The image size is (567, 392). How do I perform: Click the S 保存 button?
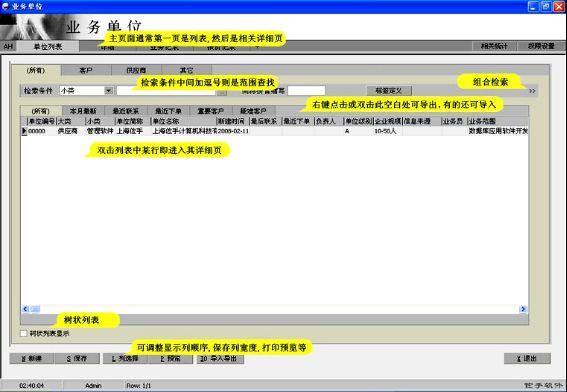click(x=77, y=358)
